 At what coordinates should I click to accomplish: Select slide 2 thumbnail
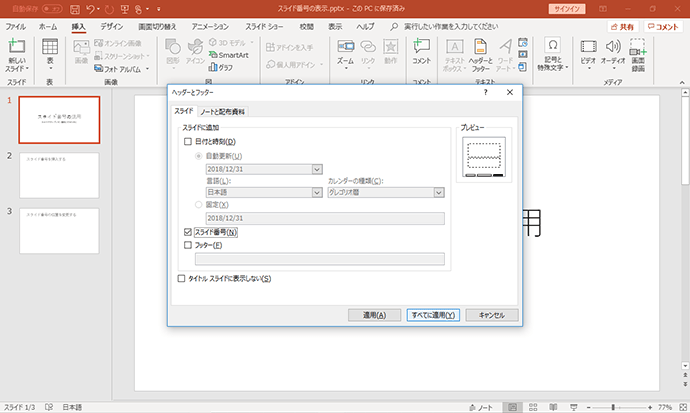59,175
